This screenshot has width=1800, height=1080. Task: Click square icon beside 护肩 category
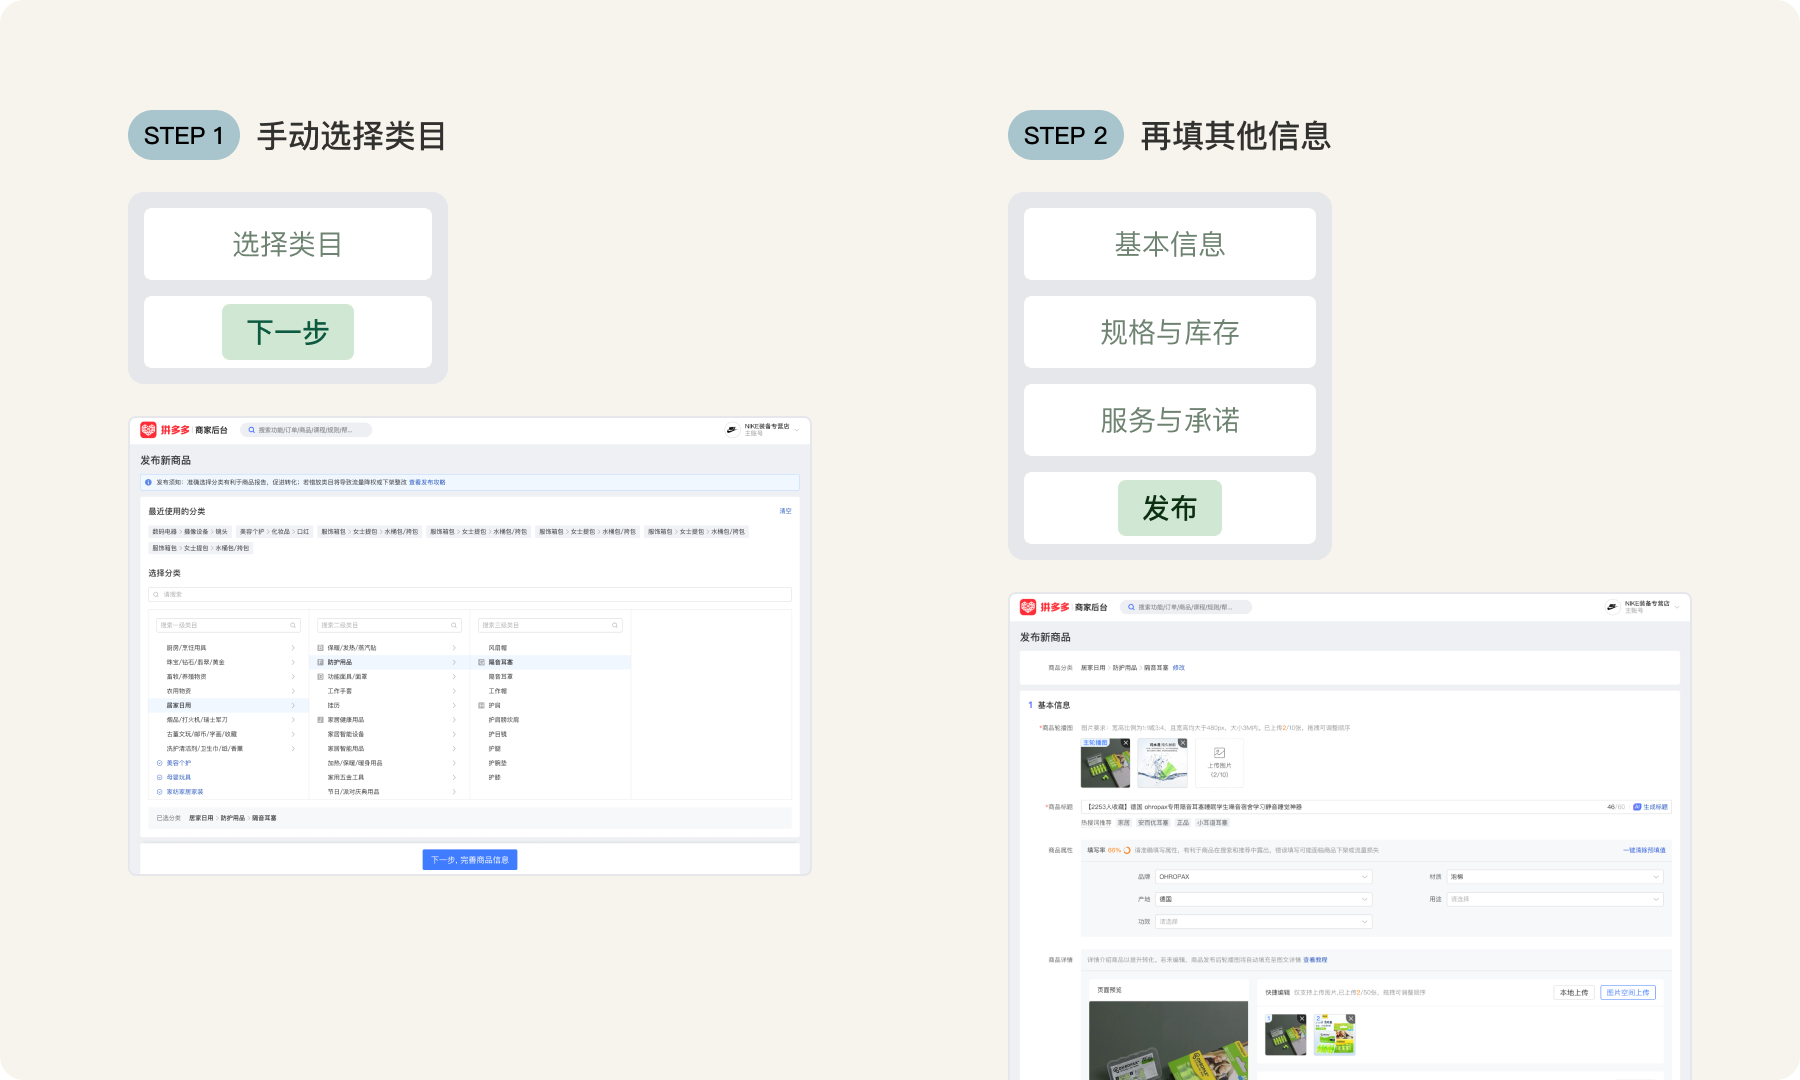(482, 705)
